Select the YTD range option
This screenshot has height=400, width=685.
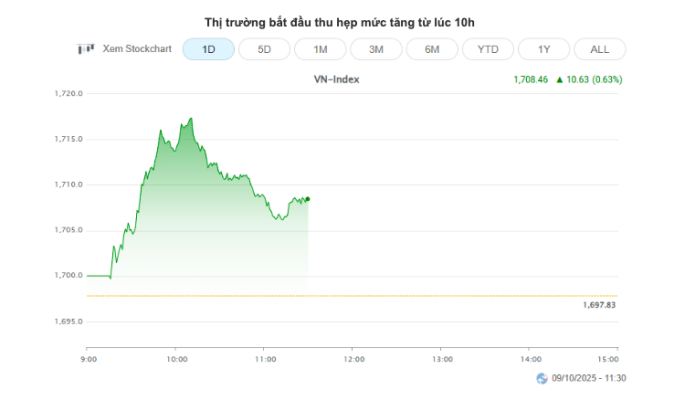click(x=488, y=48)
